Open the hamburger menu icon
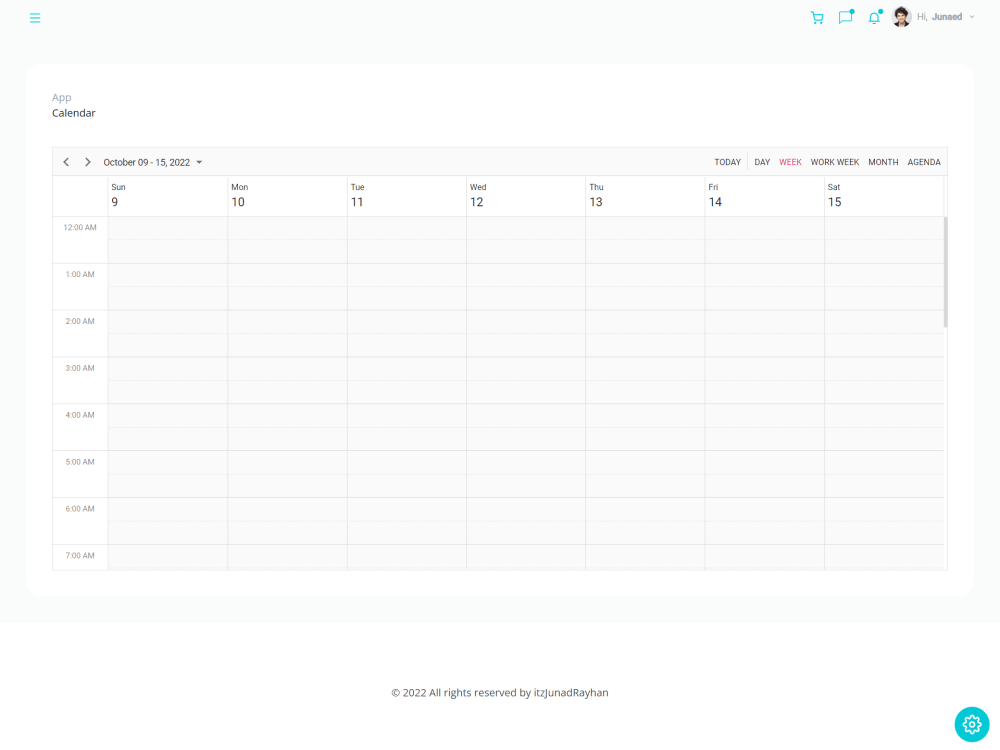 point(35,17)
